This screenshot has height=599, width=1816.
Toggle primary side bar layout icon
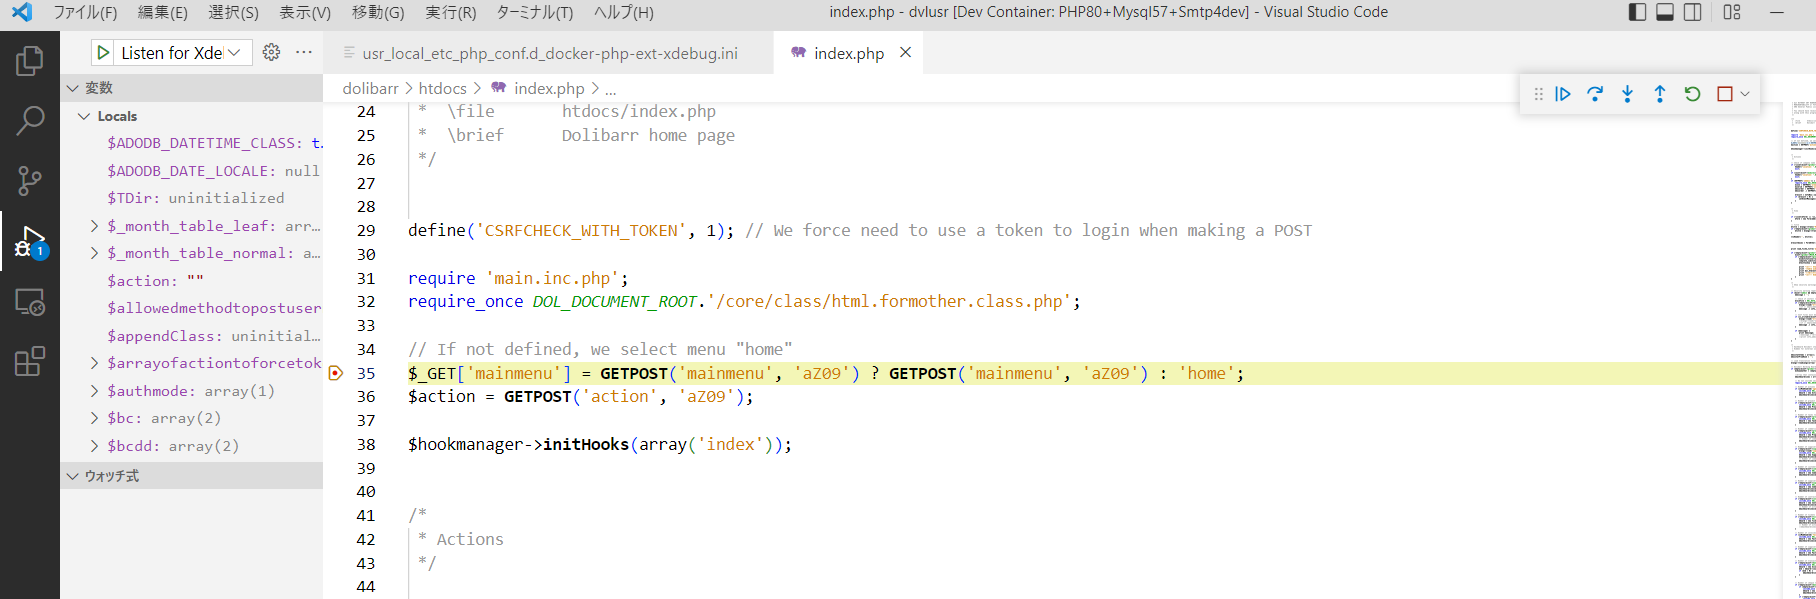tap(1637, 12)
